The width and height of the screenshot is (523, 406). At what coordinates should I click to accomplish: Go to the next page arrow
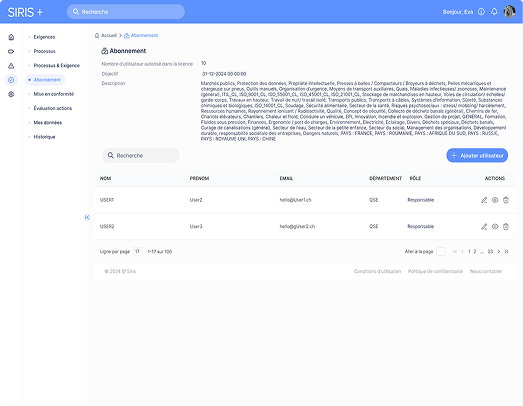(499, 252)
